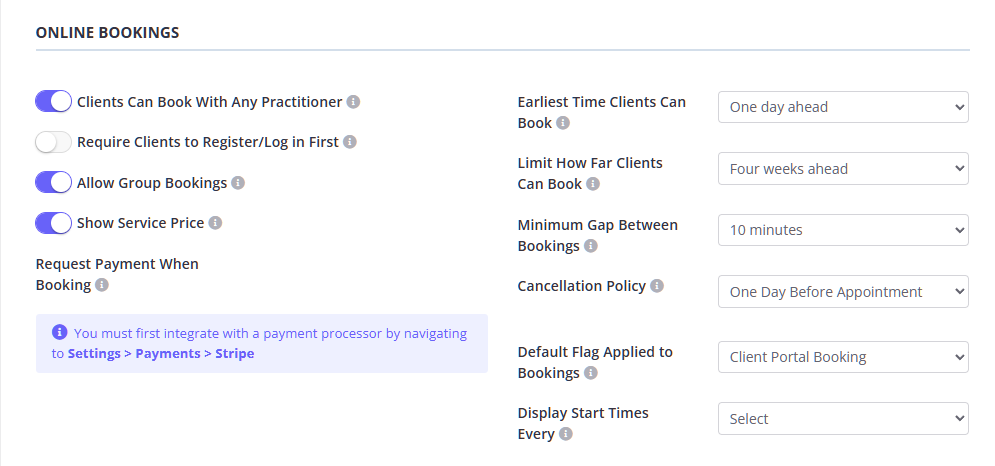Click info icon next to Show Service Price
This screenshot has height=466, width=995.
click(x=215, y=223)
